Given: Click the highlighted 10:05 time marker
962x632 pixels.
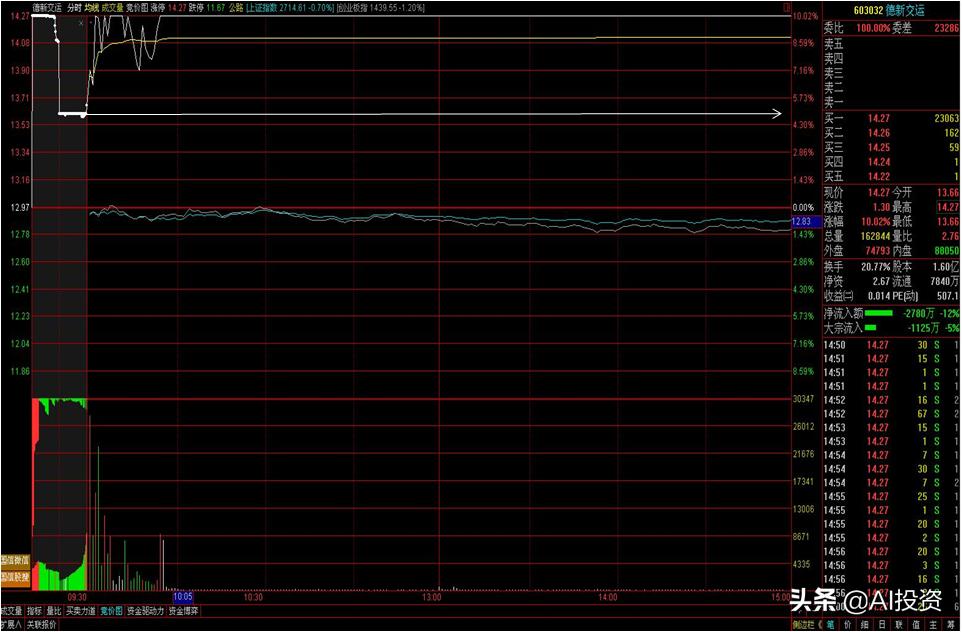Looking at the screenshot, I should (183, 596).
